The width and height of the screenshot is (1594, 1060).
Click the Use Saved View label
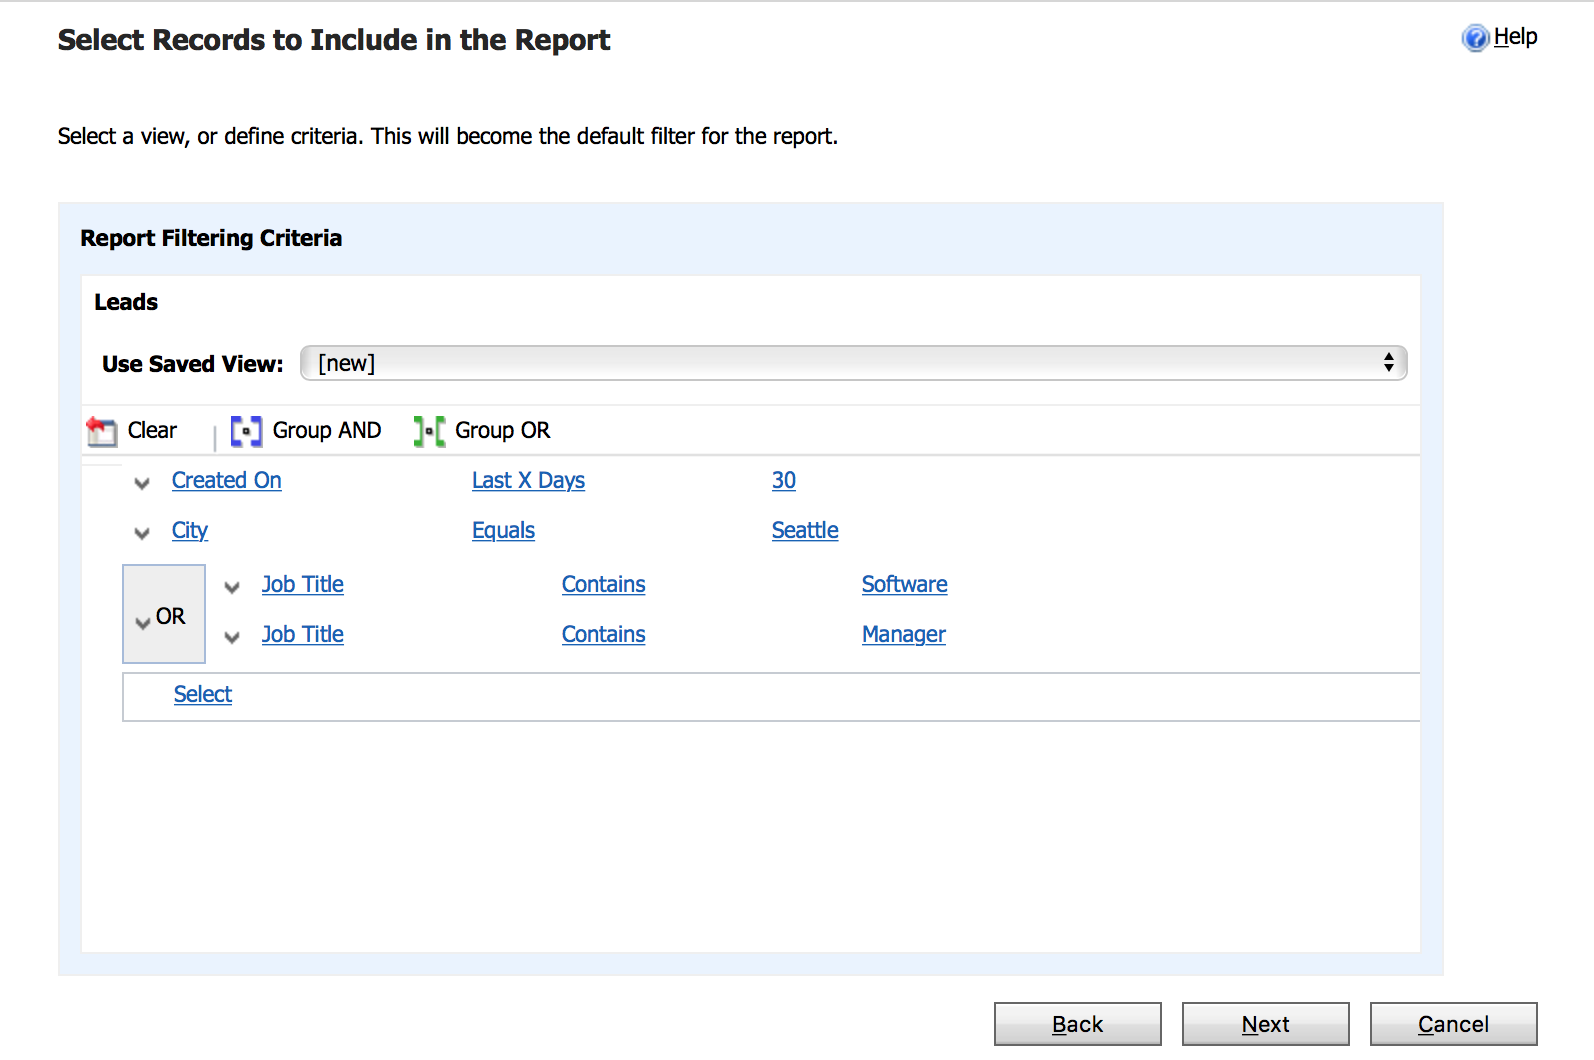pyautogui.click(x=193, y=364)
